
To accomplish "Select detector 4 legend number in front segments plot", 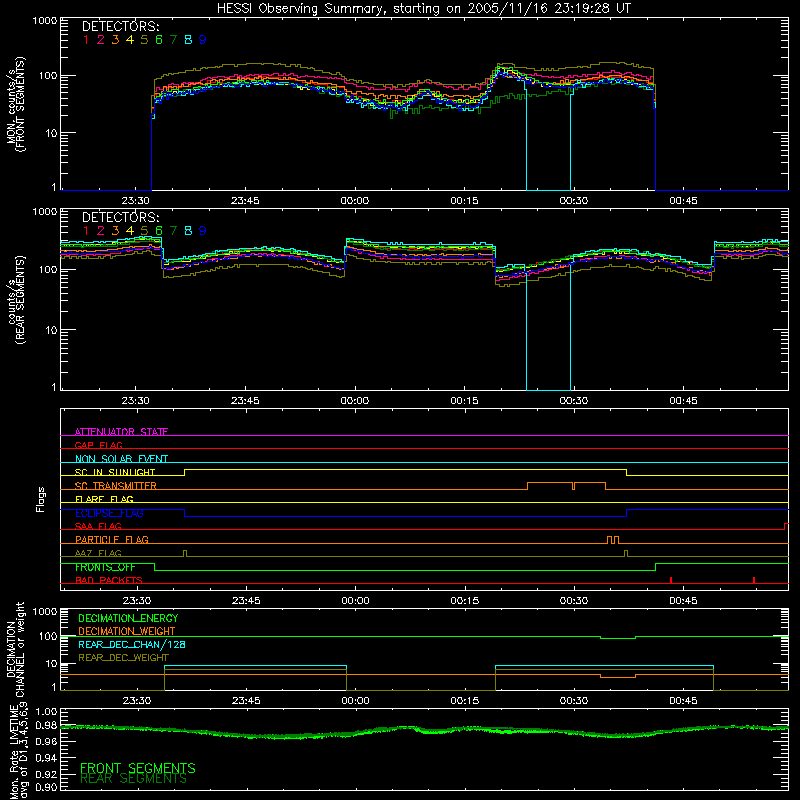I will pos(130,40).
